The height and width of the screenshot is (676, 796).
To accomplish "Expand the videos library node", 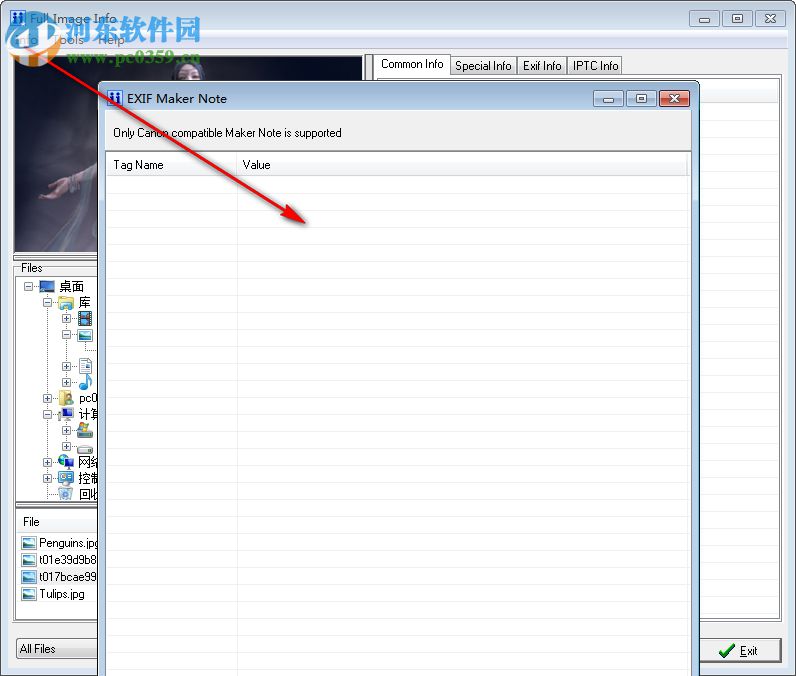I will (x=66, y=319).
